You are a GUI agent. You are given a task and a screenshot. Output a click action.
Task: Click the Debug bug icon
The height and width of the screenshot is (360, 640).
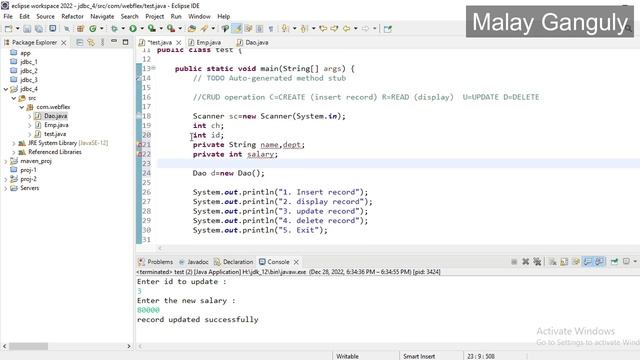(x=114, y=29)
